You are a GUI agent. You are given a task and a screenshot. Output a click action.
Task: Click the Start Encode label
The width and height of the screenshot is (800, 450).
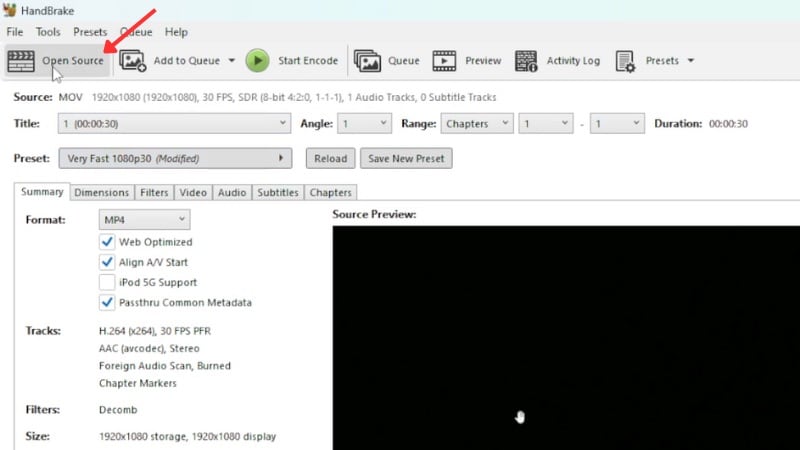[x=308, y=61]
